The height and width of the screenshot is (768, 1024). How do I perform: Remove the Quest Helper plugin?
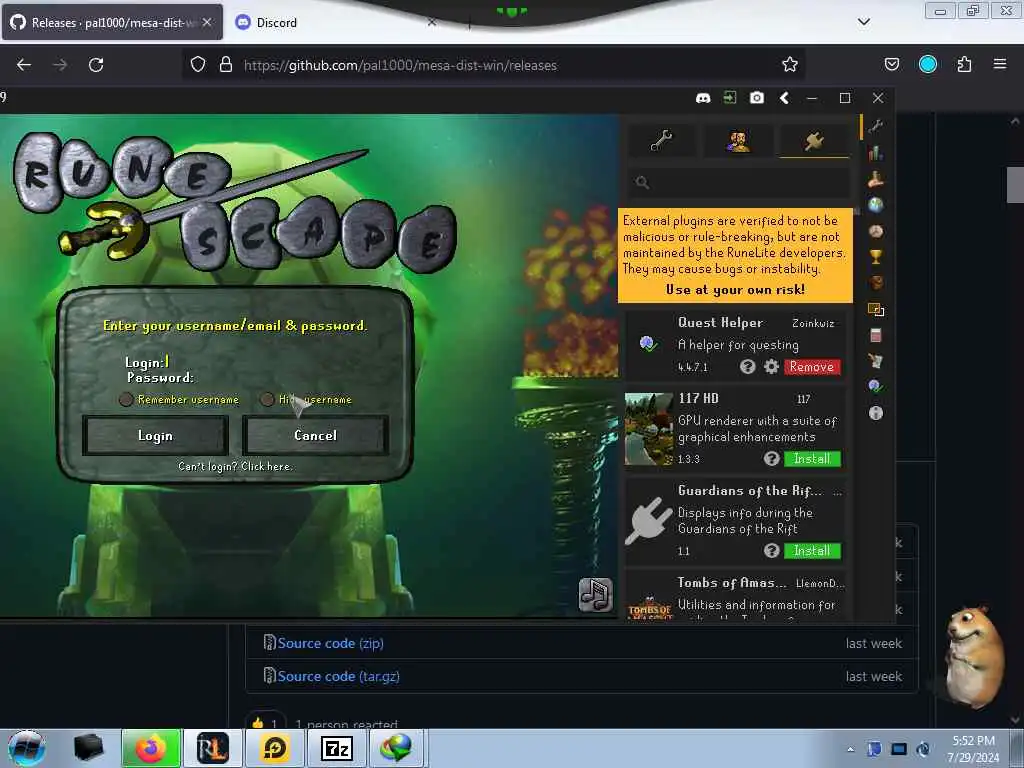(x=812, y=367)
